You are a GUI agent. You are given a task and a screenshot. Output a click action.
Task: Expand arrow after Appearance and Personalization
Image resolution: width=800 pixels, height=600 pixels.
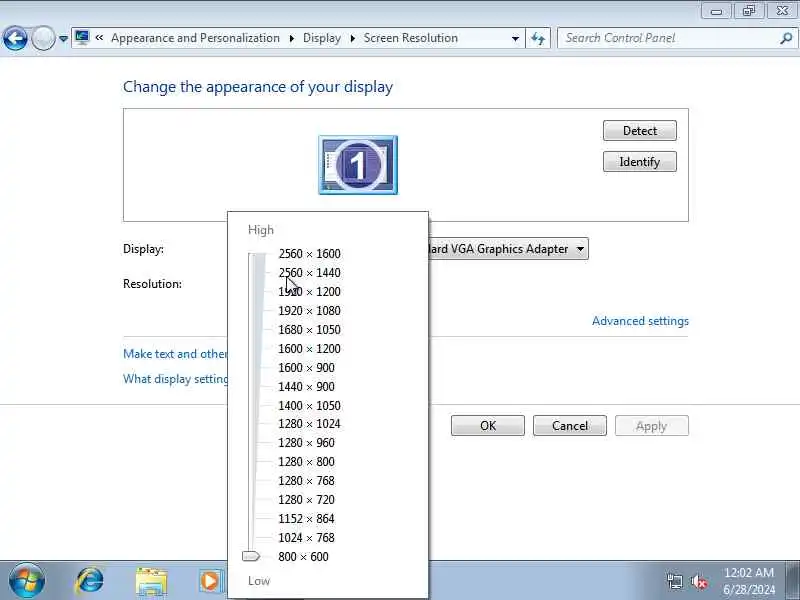(291, 38)
